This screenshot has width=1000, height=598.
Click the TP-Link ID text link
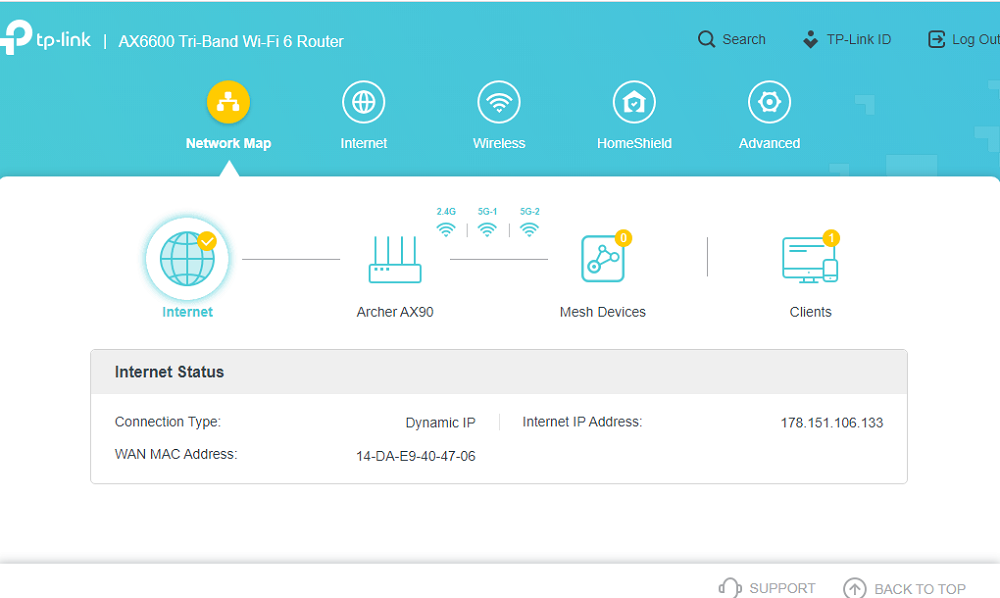click(858, 40)
